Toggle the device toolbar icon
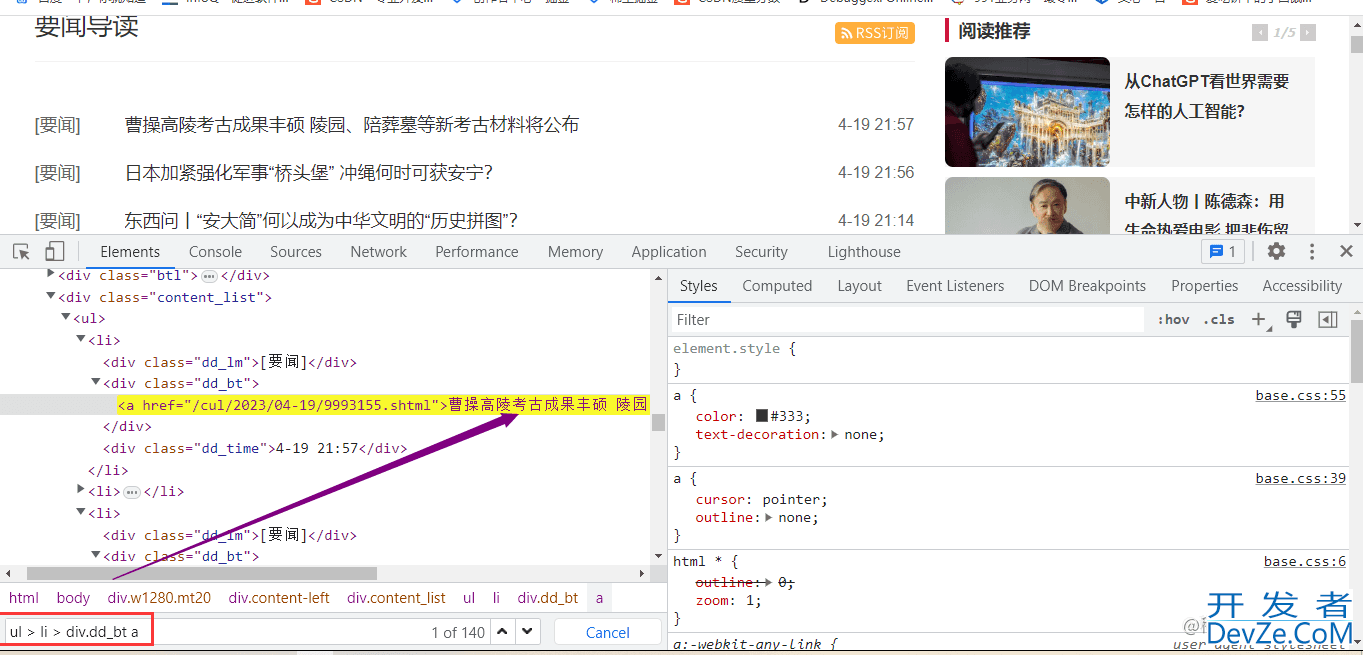 [55, 252]
